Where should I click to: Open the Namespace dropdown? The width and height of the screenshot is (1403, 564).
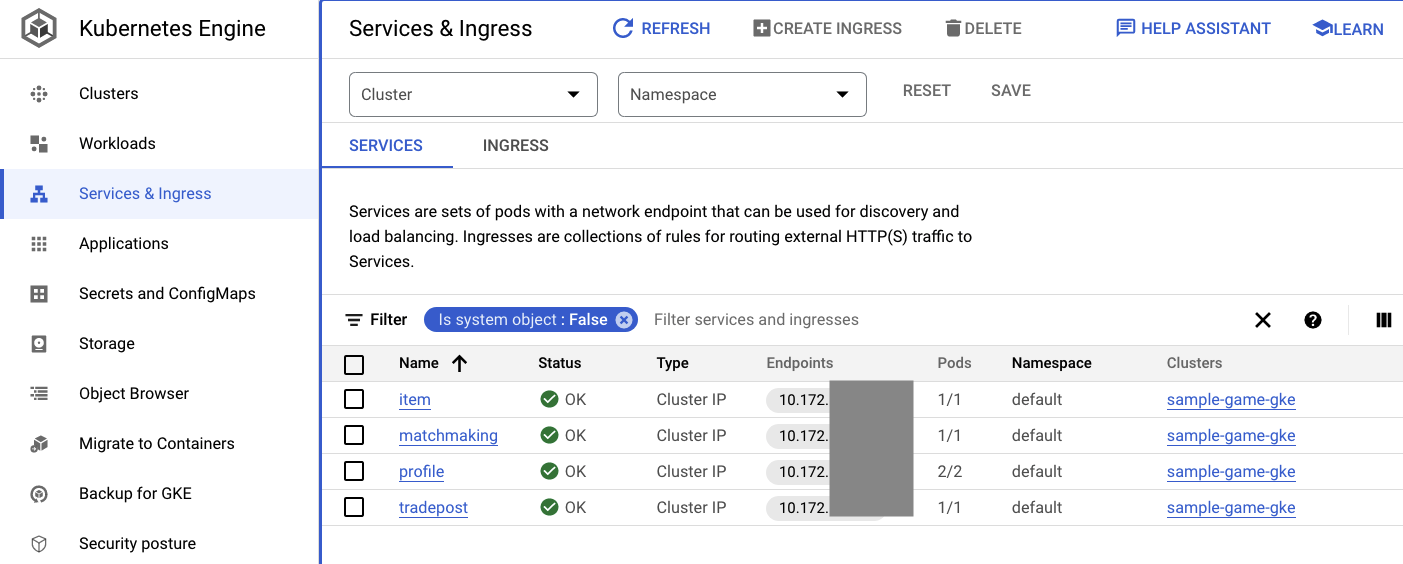point(742,95)
